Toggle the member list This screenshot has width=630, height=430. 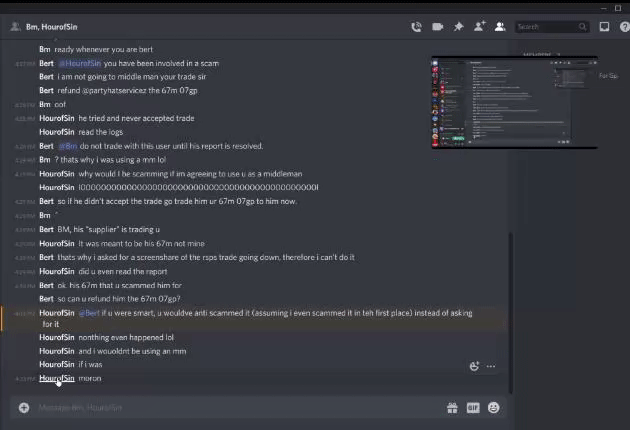[500, 27]
